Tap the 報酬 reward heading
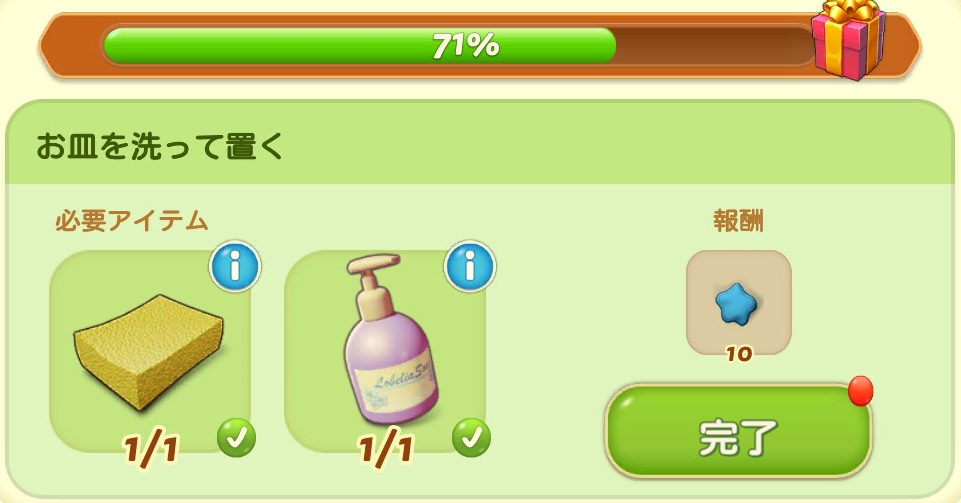This screenshot has width=961, height=503. click(739, 221)
